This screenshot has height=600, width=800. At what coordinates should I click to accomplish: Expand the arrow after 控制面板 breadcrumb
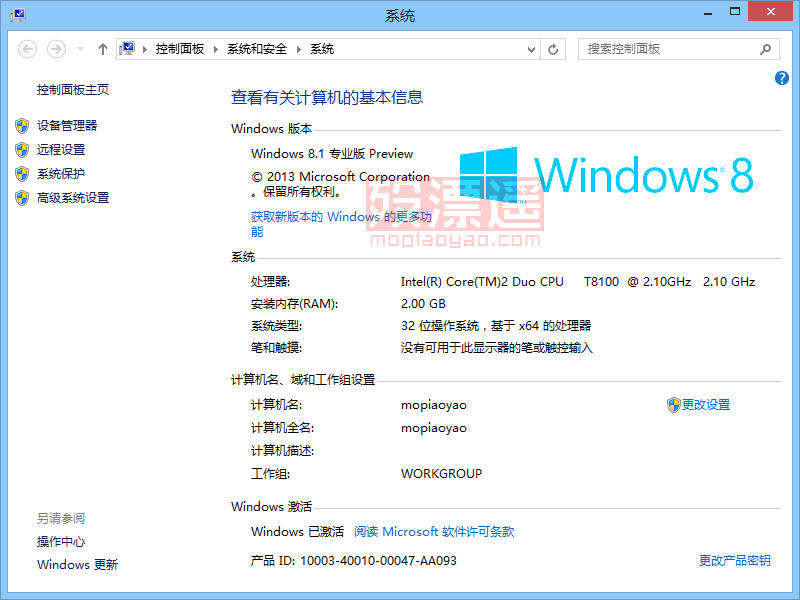click(216, 49)
